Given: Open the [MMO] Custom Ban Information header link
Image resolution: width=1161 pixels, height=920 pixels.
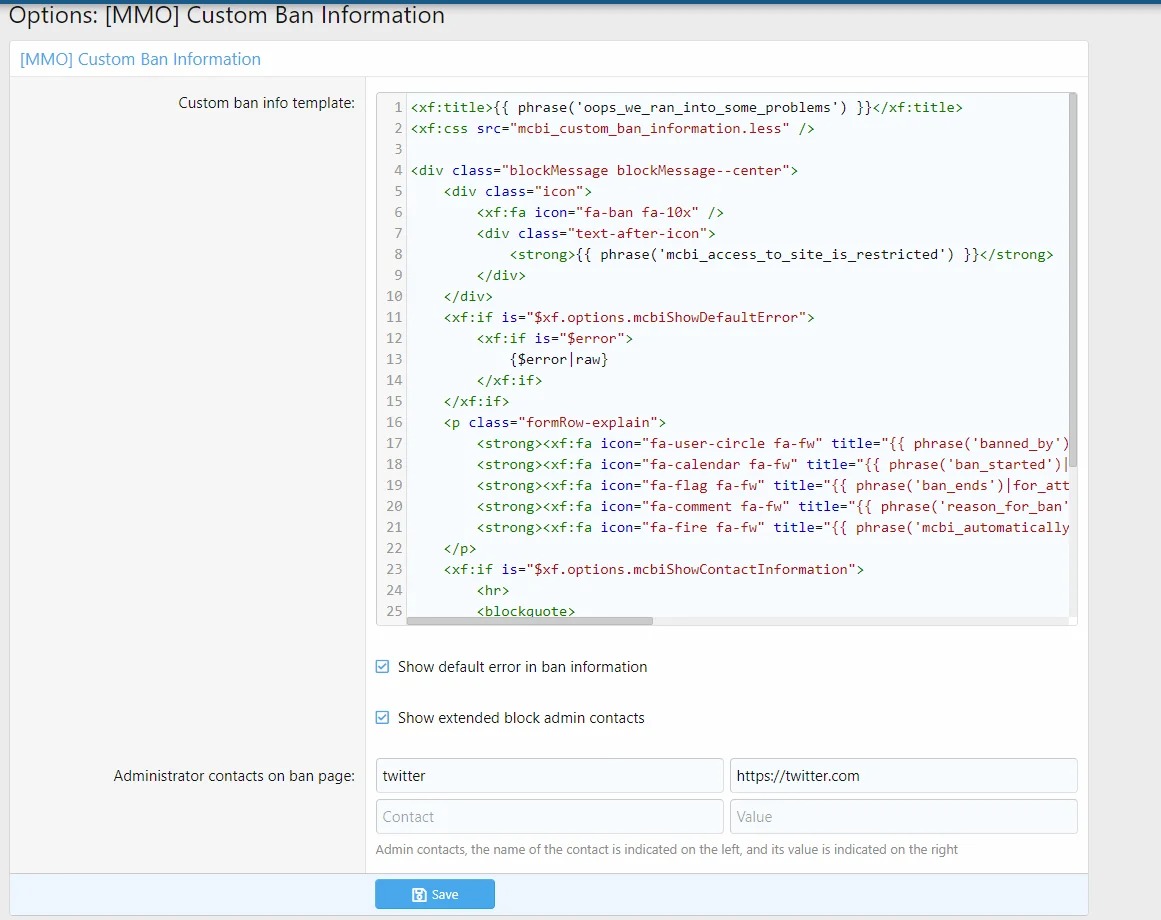Looking at the screenshot, I should [140, 59].
